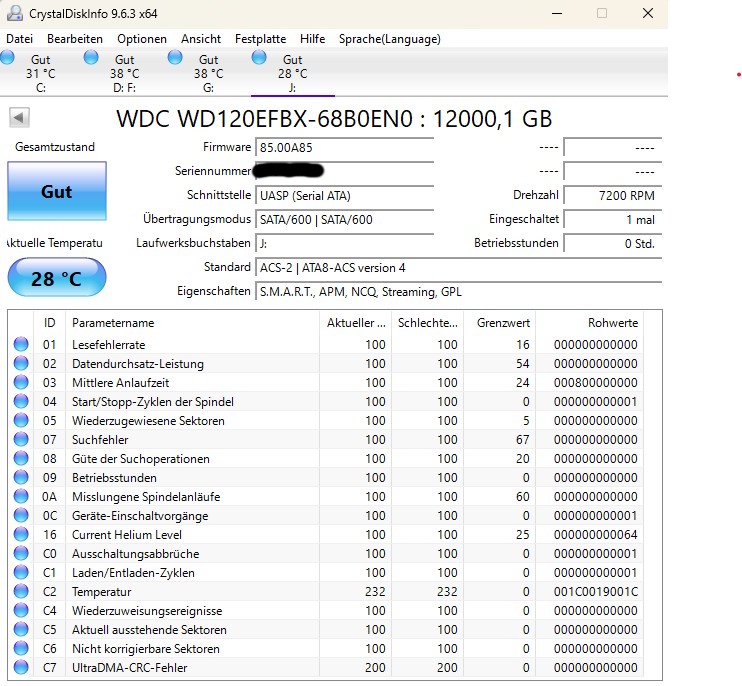Click the Gesamtzustand label

(55, 147)
